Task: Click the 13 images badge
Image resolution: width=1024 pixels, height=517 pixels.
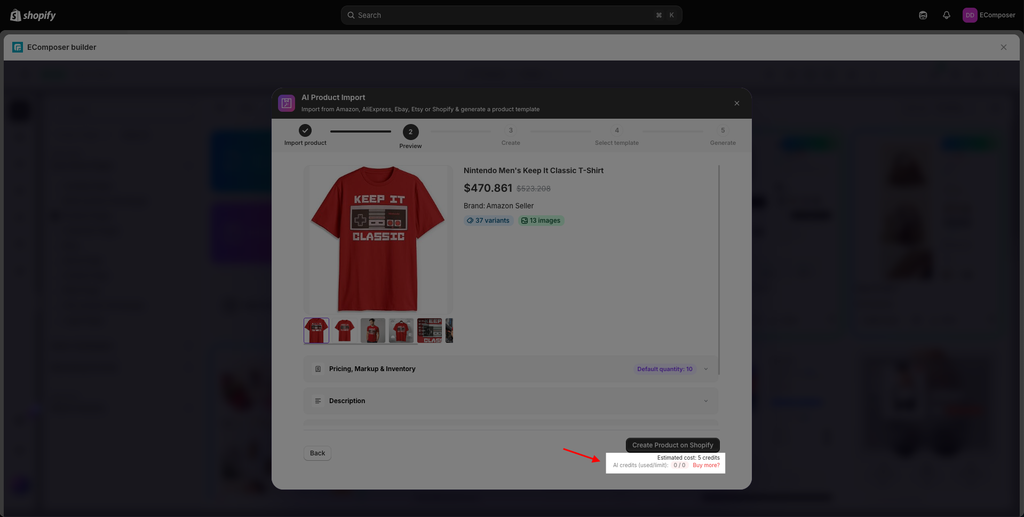Action: [x=541, y=221]
